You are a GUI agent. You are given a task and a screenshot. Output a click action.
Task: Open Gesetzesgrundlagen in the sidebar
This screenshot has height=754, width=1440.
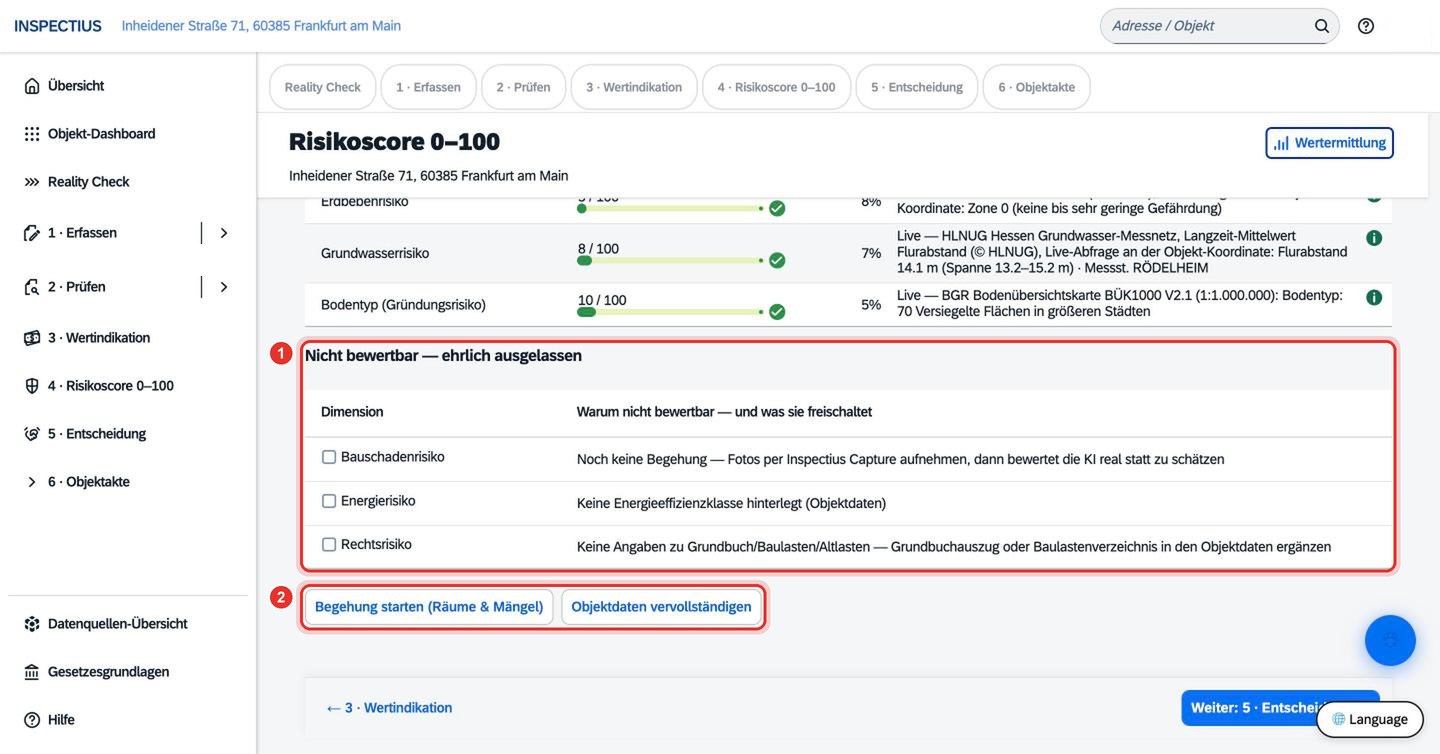pos(108,672)
